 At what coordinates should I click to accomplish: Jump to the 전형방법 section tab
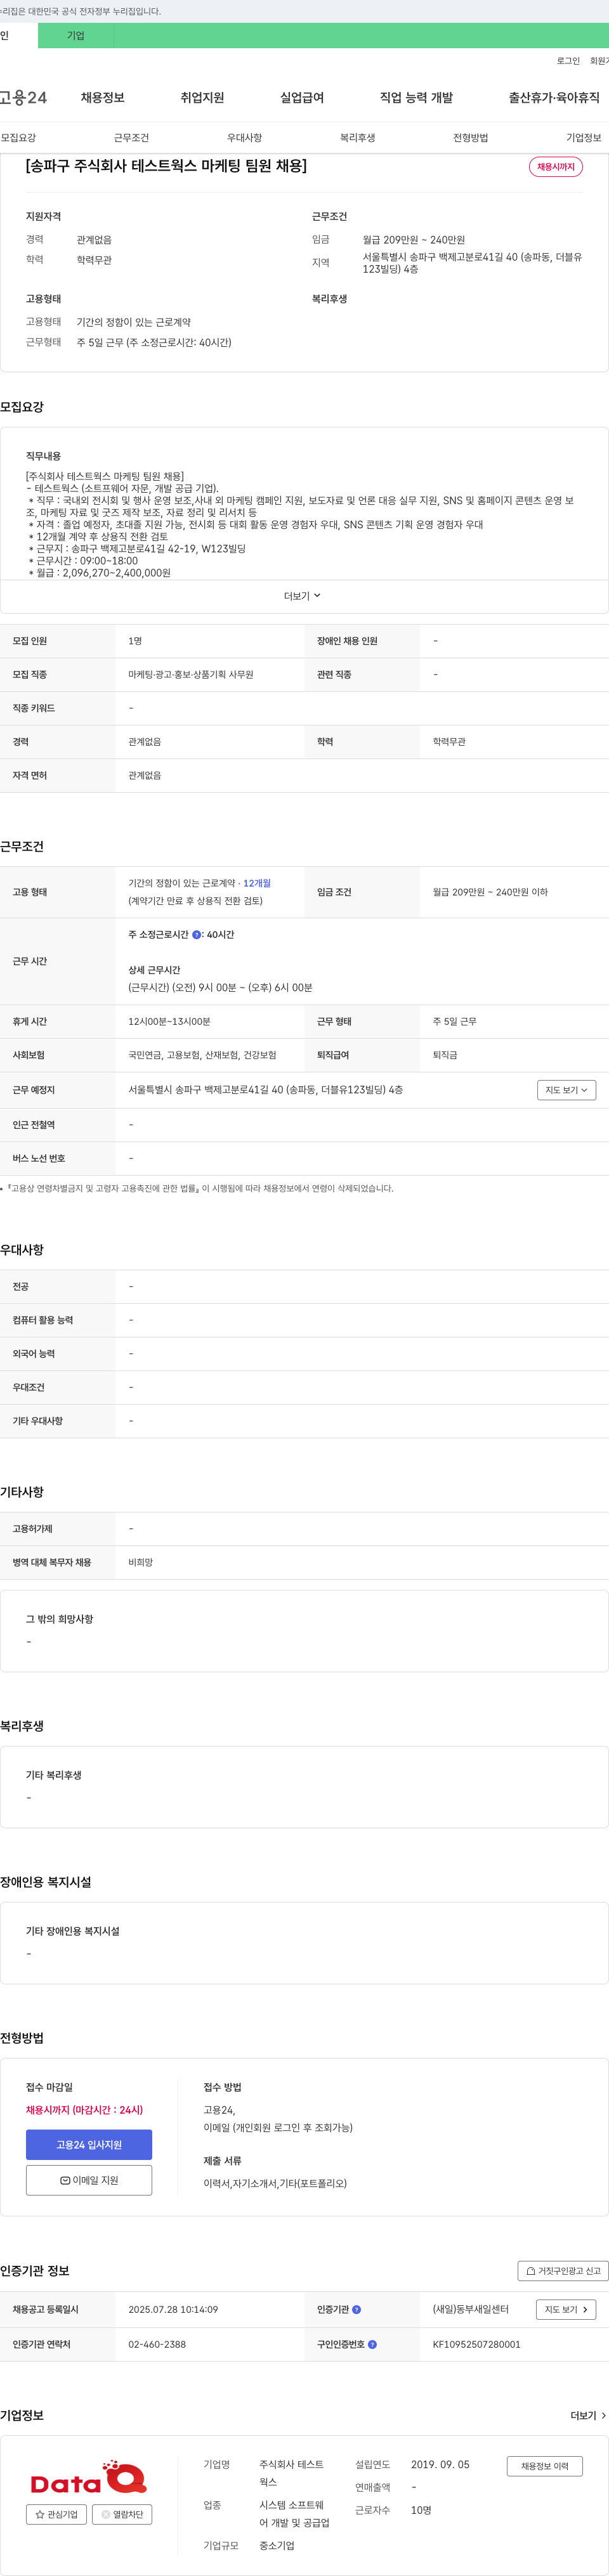coord(470,138)
